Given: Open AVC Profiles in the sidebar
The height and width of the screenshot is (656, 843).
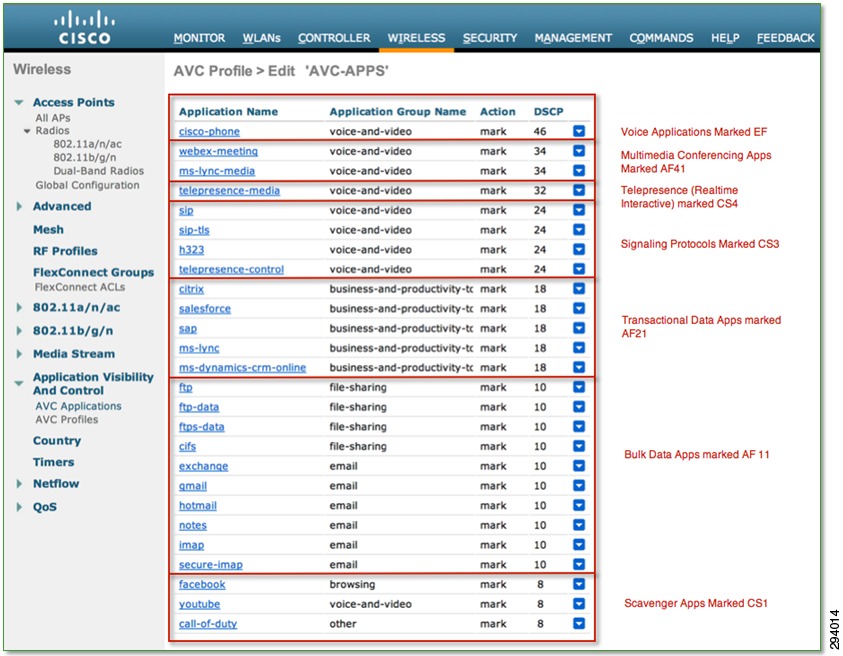Looking at the screenshot, I should tap(67, 419).
